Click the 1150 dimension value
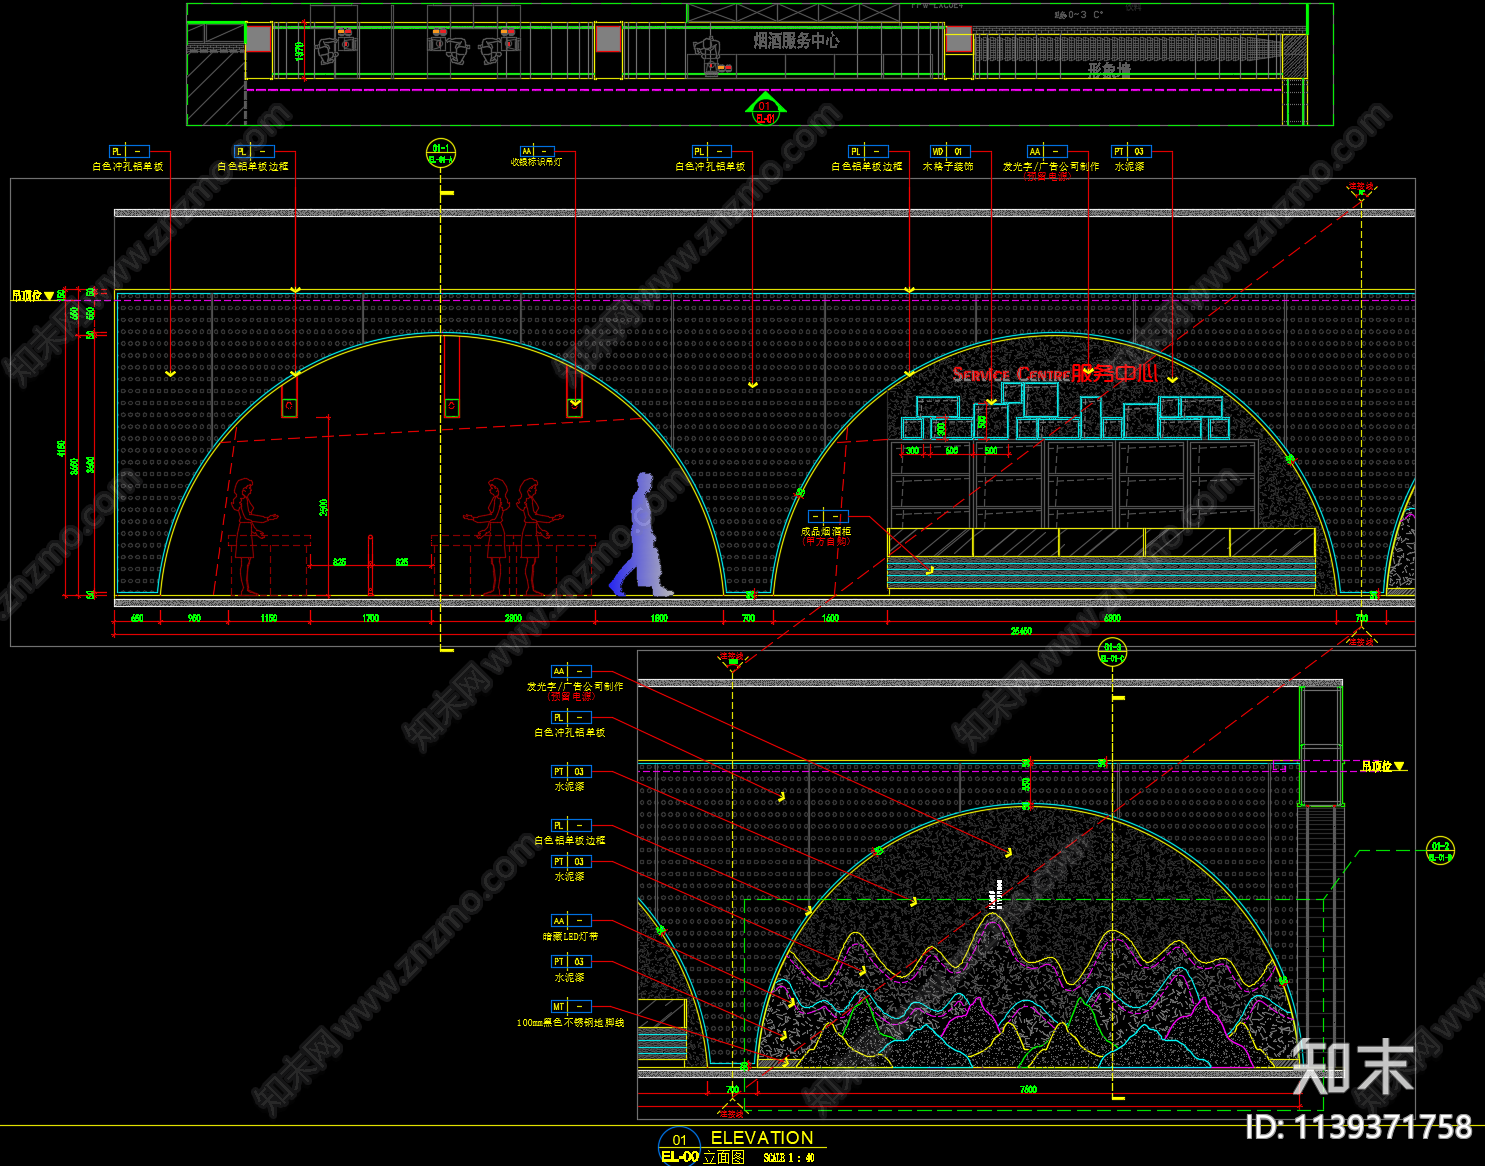1485x1166 pixels. tap(269, 619)
